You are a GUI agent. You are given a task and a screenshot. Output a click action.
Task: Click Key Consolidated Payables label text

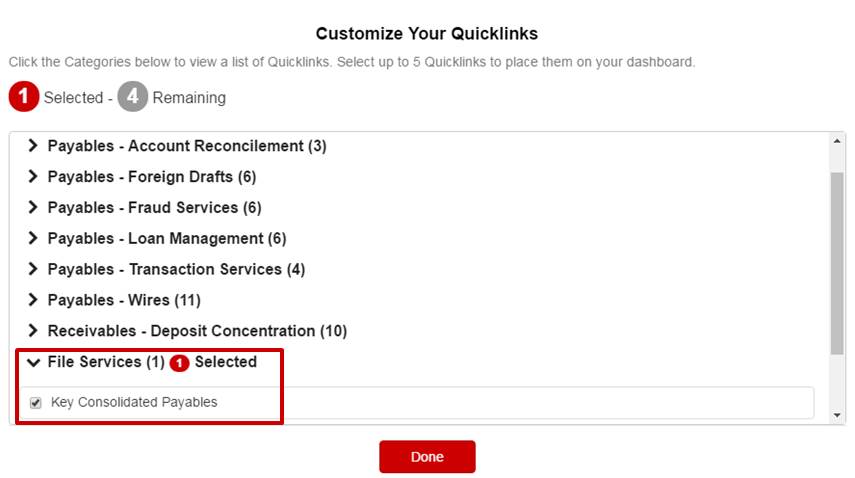(134, 402)
